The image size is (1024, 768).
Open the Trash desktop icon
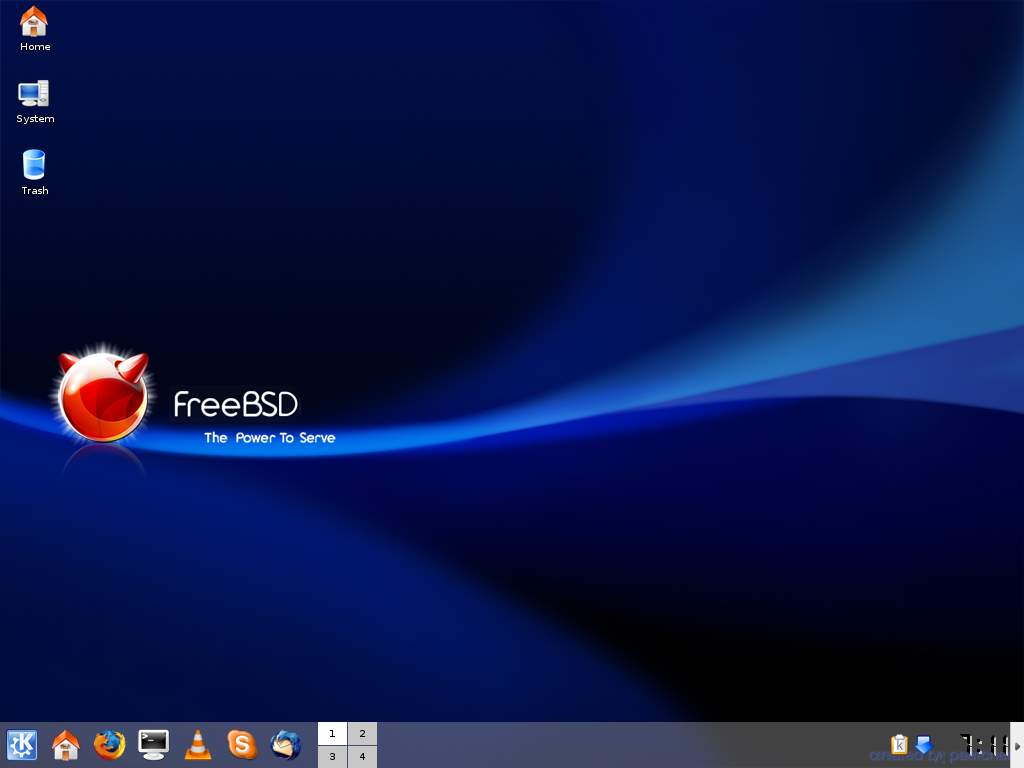pyautogui.click(x=34, y=173)
